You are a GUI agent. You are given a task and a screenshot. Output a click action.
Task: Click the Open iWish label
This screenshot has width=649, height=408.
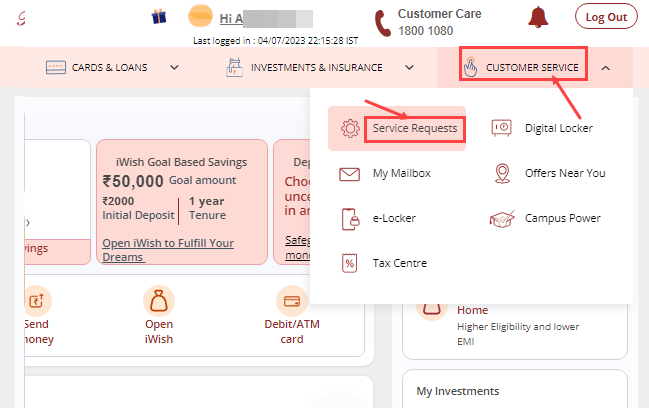coord(159,332)
